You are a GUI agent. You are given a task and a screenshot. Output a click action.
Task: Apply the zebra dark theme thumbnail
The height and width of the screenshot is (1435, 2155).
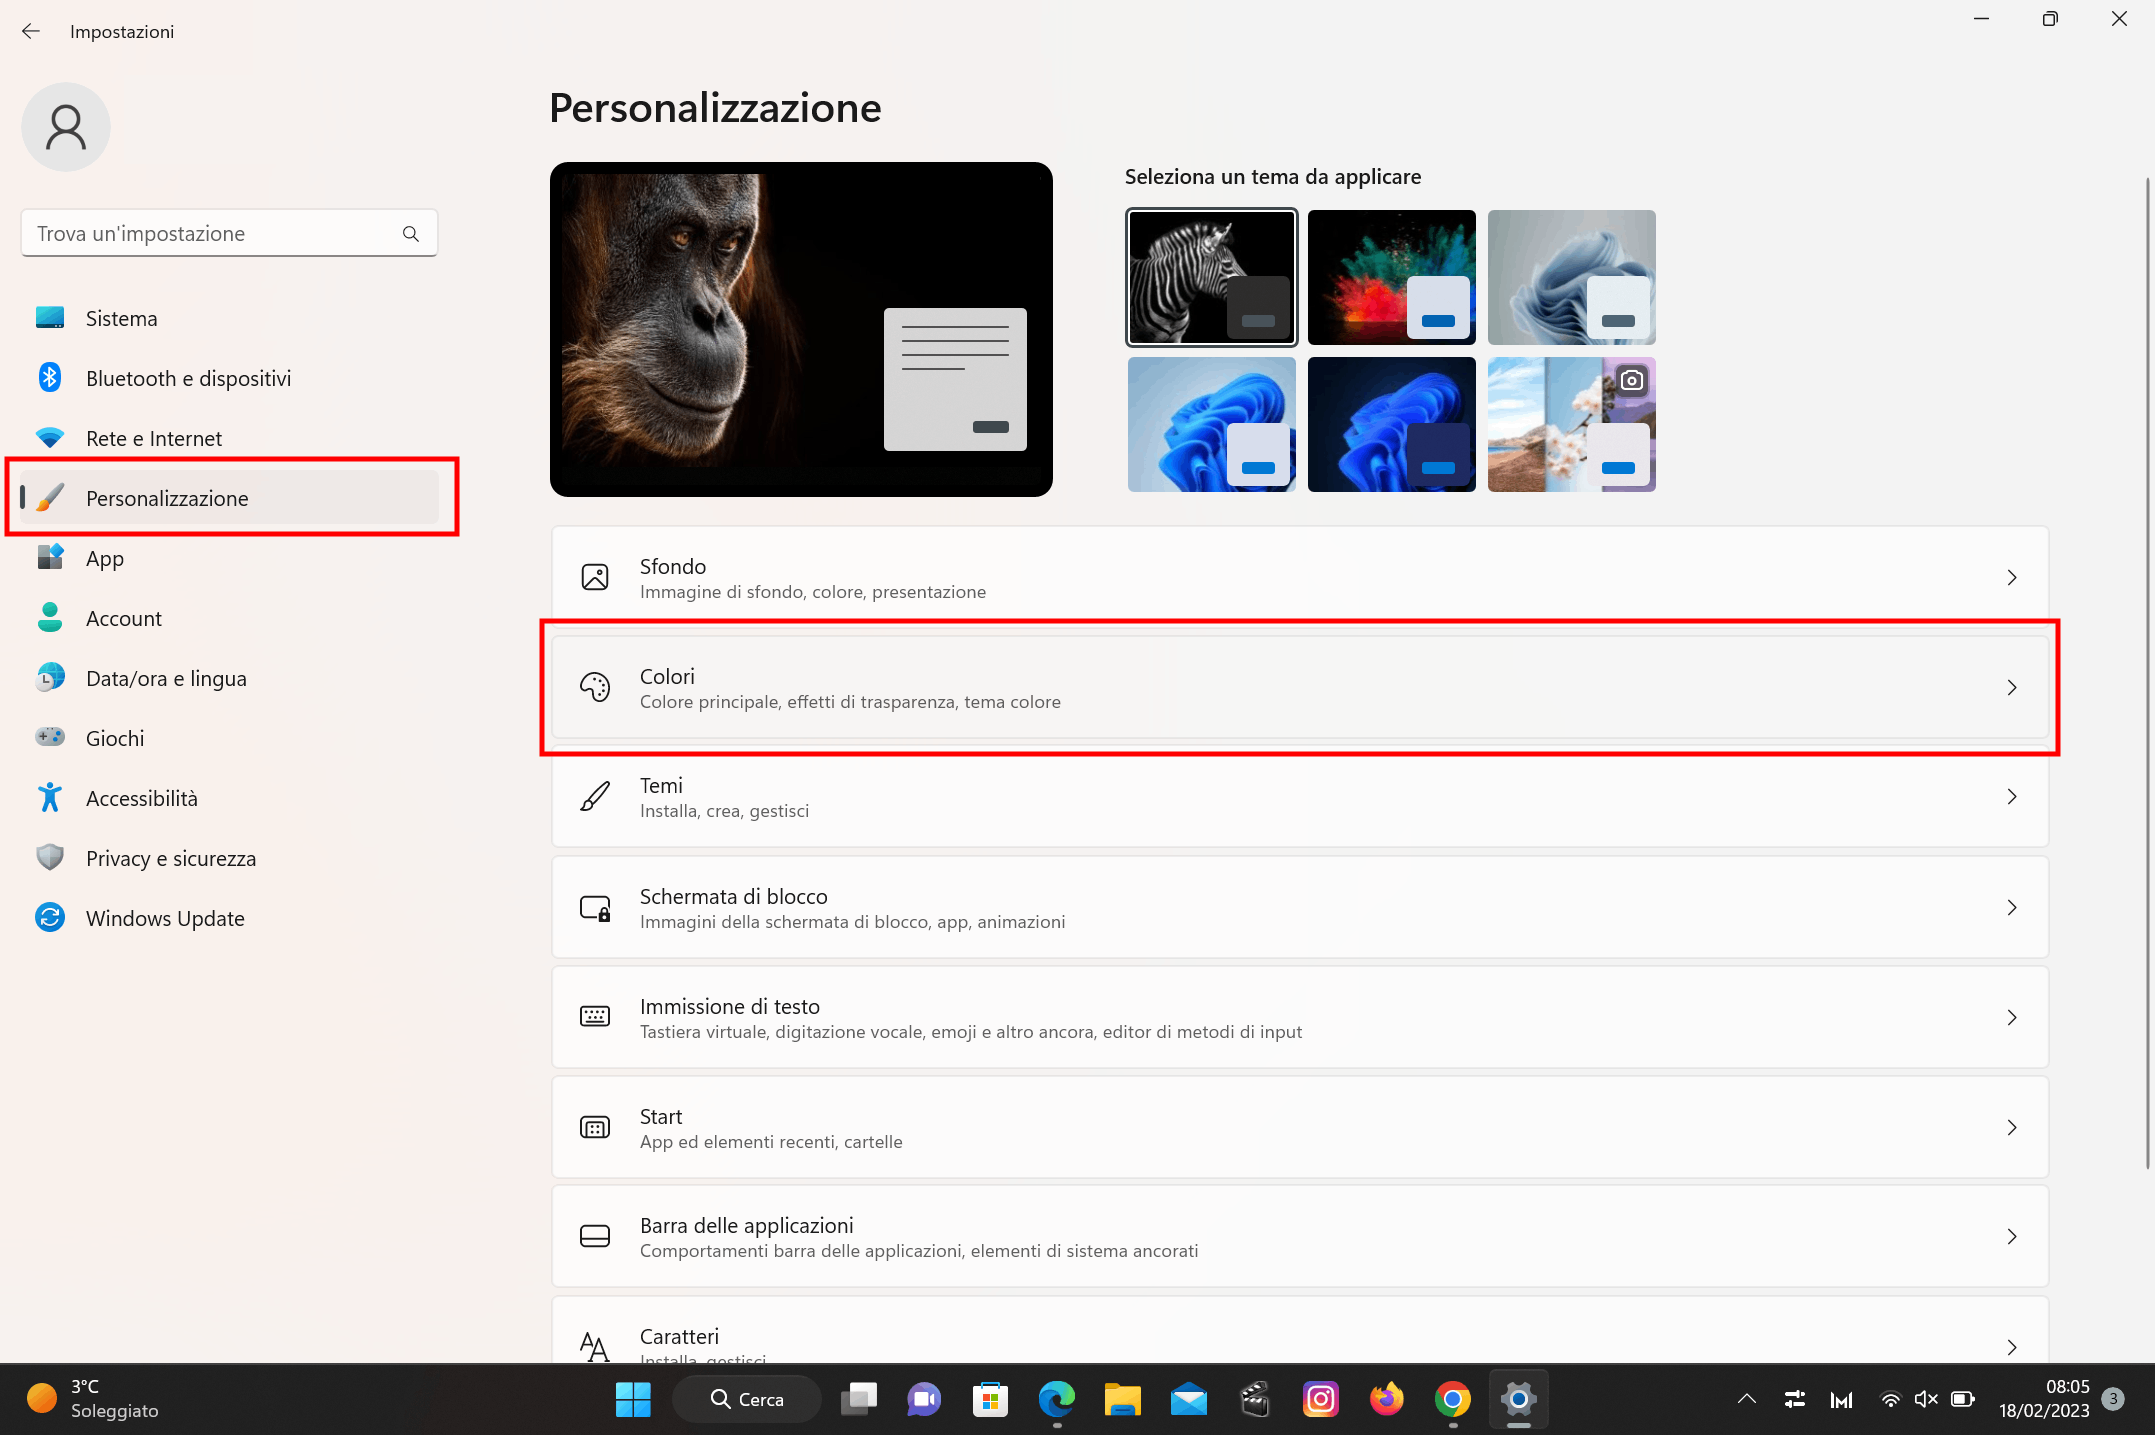coord(1211,277)
